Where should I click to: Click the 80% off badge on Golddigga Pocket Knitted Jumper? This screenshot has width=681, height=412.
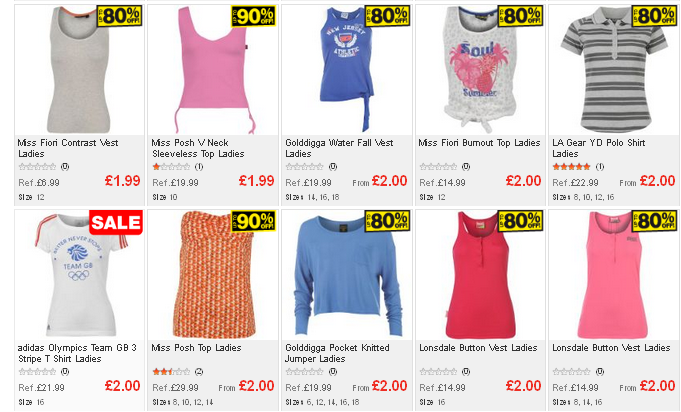(x=387, y=221)
